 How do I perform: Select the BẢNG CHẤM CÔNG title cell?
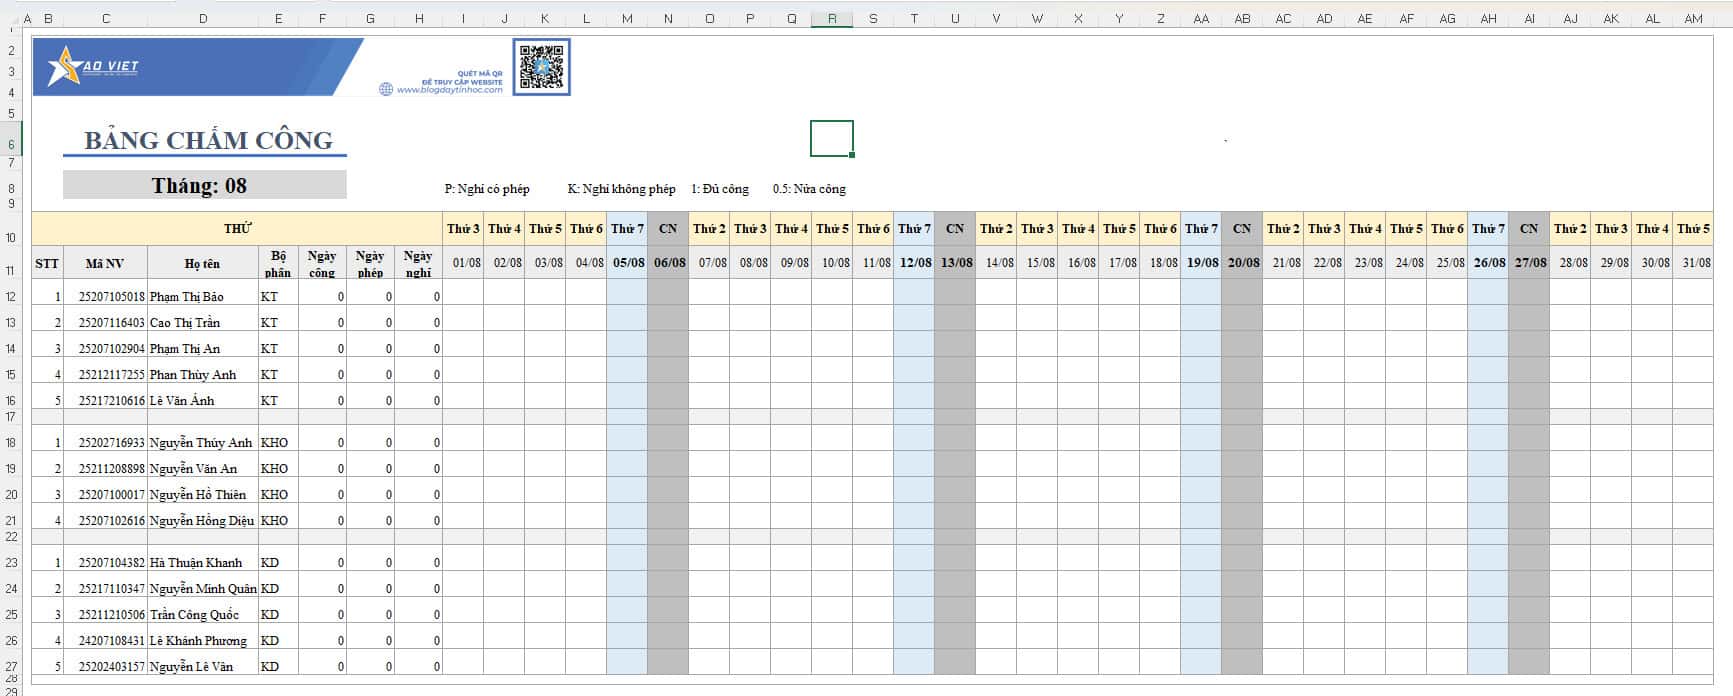click(208, 140)
